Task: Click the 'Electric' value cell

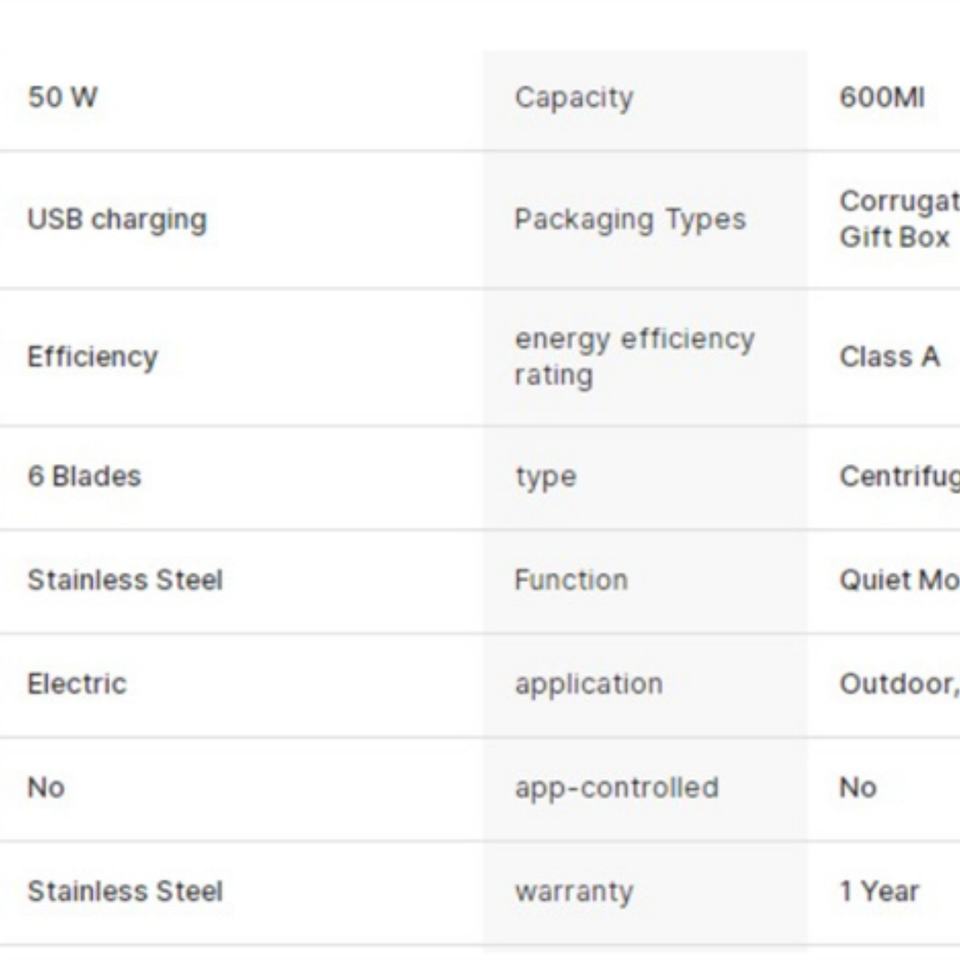Action: coord(77,684)
